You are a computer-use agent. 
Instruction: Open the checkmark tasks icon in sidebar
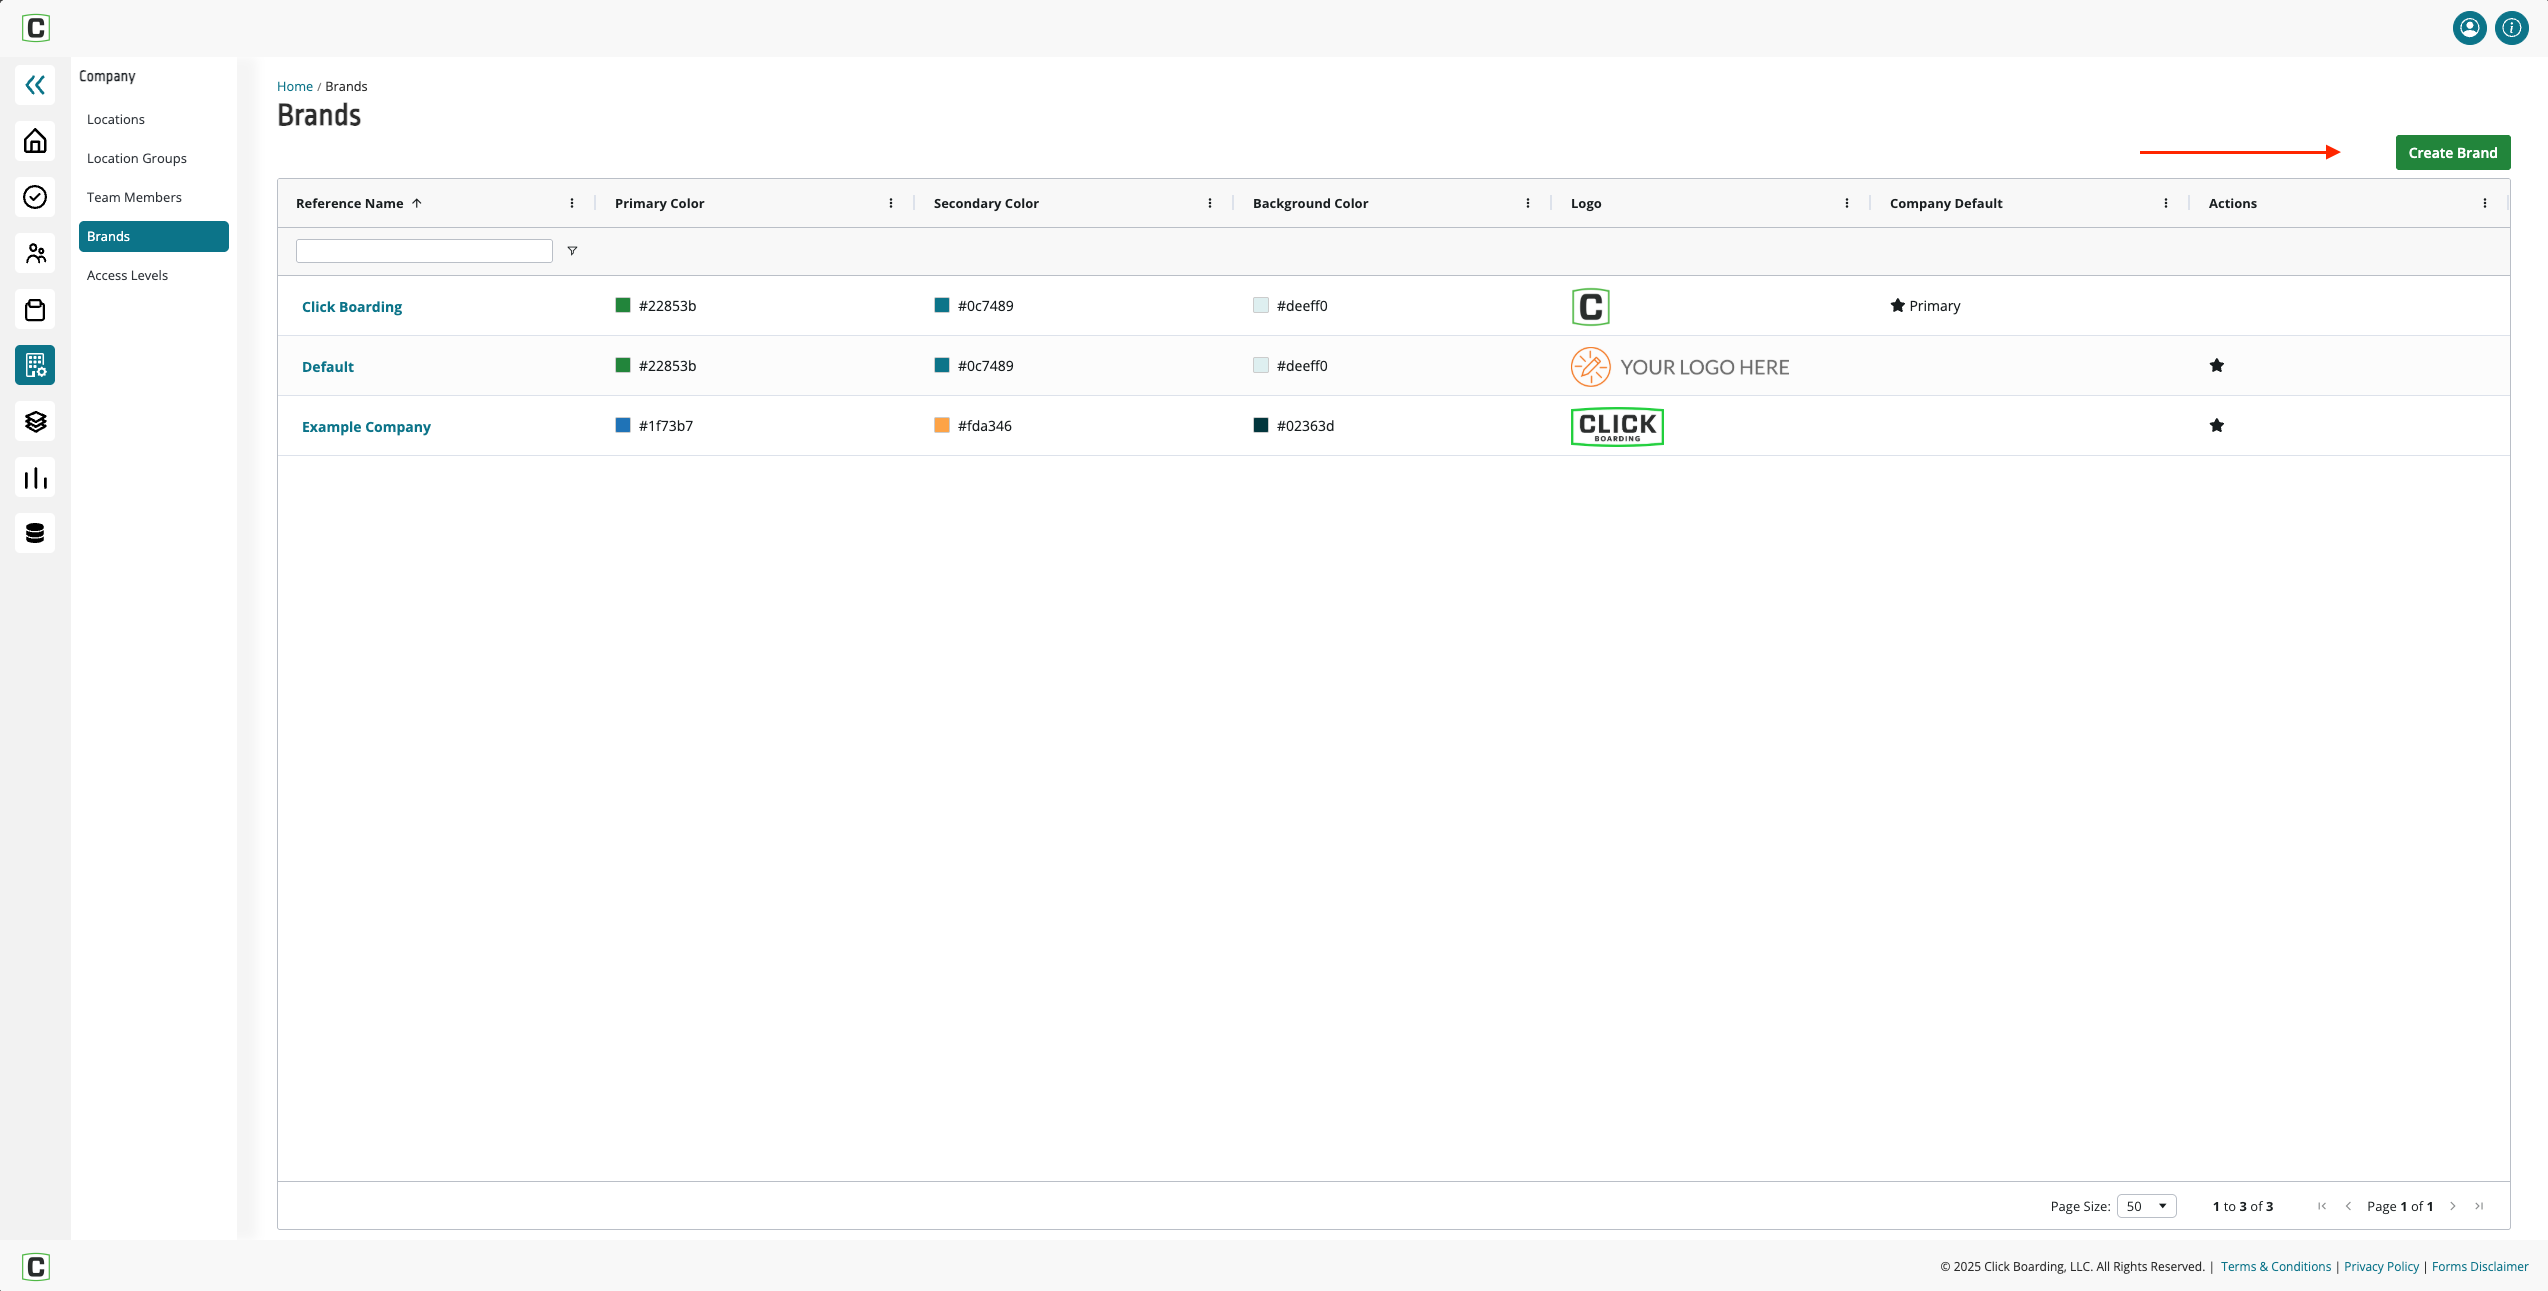click(35, 197)
